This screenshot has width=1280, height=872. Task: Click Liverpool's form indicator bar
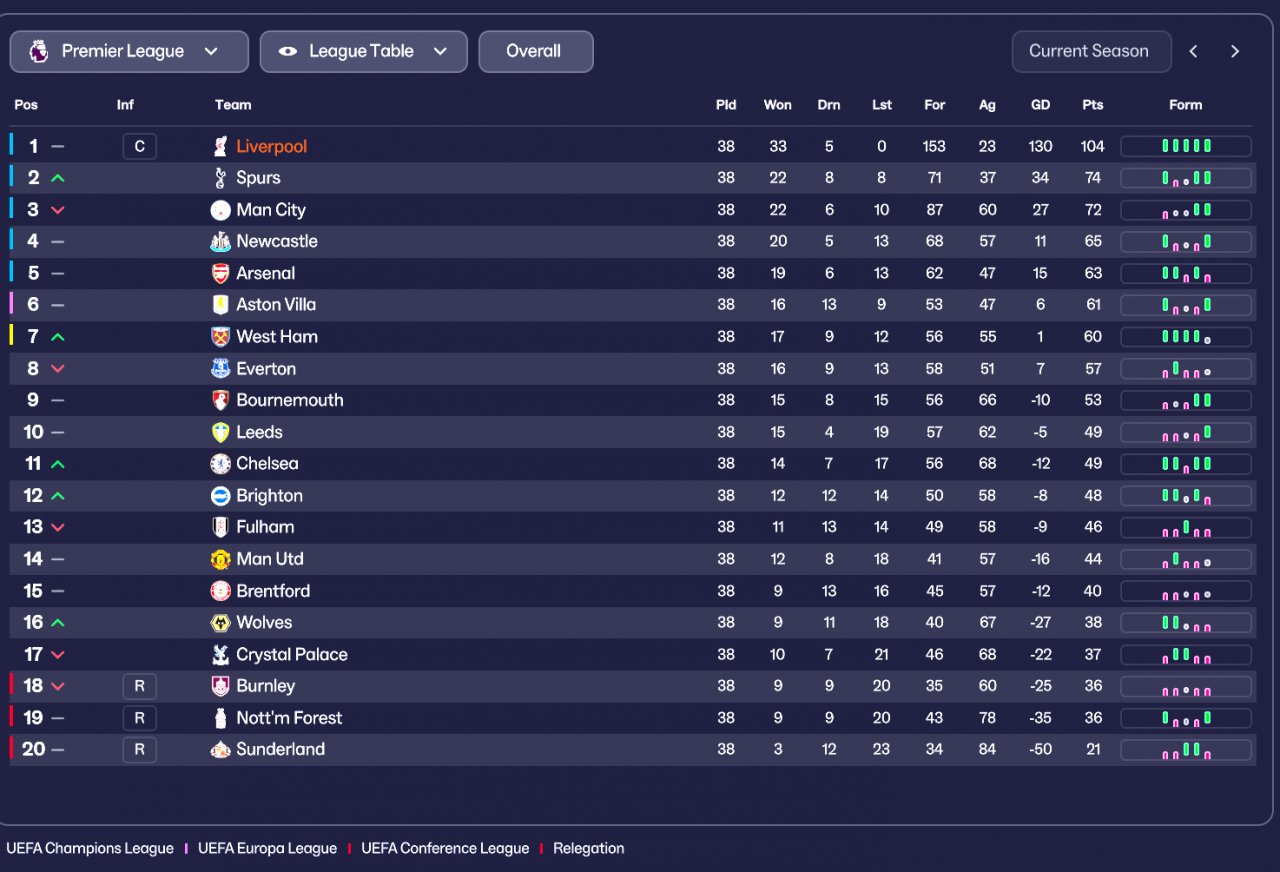[1185, 147]
